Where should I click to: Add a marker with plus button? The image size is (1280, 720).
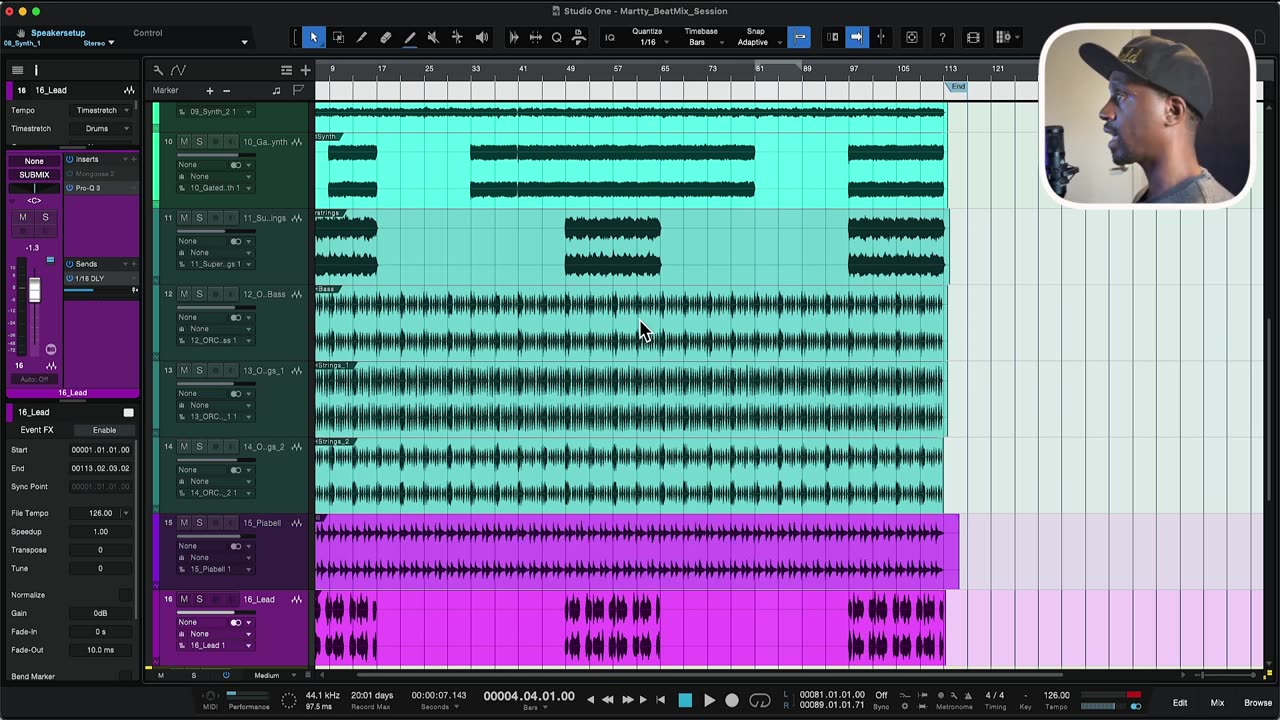[x=210, y=91]
